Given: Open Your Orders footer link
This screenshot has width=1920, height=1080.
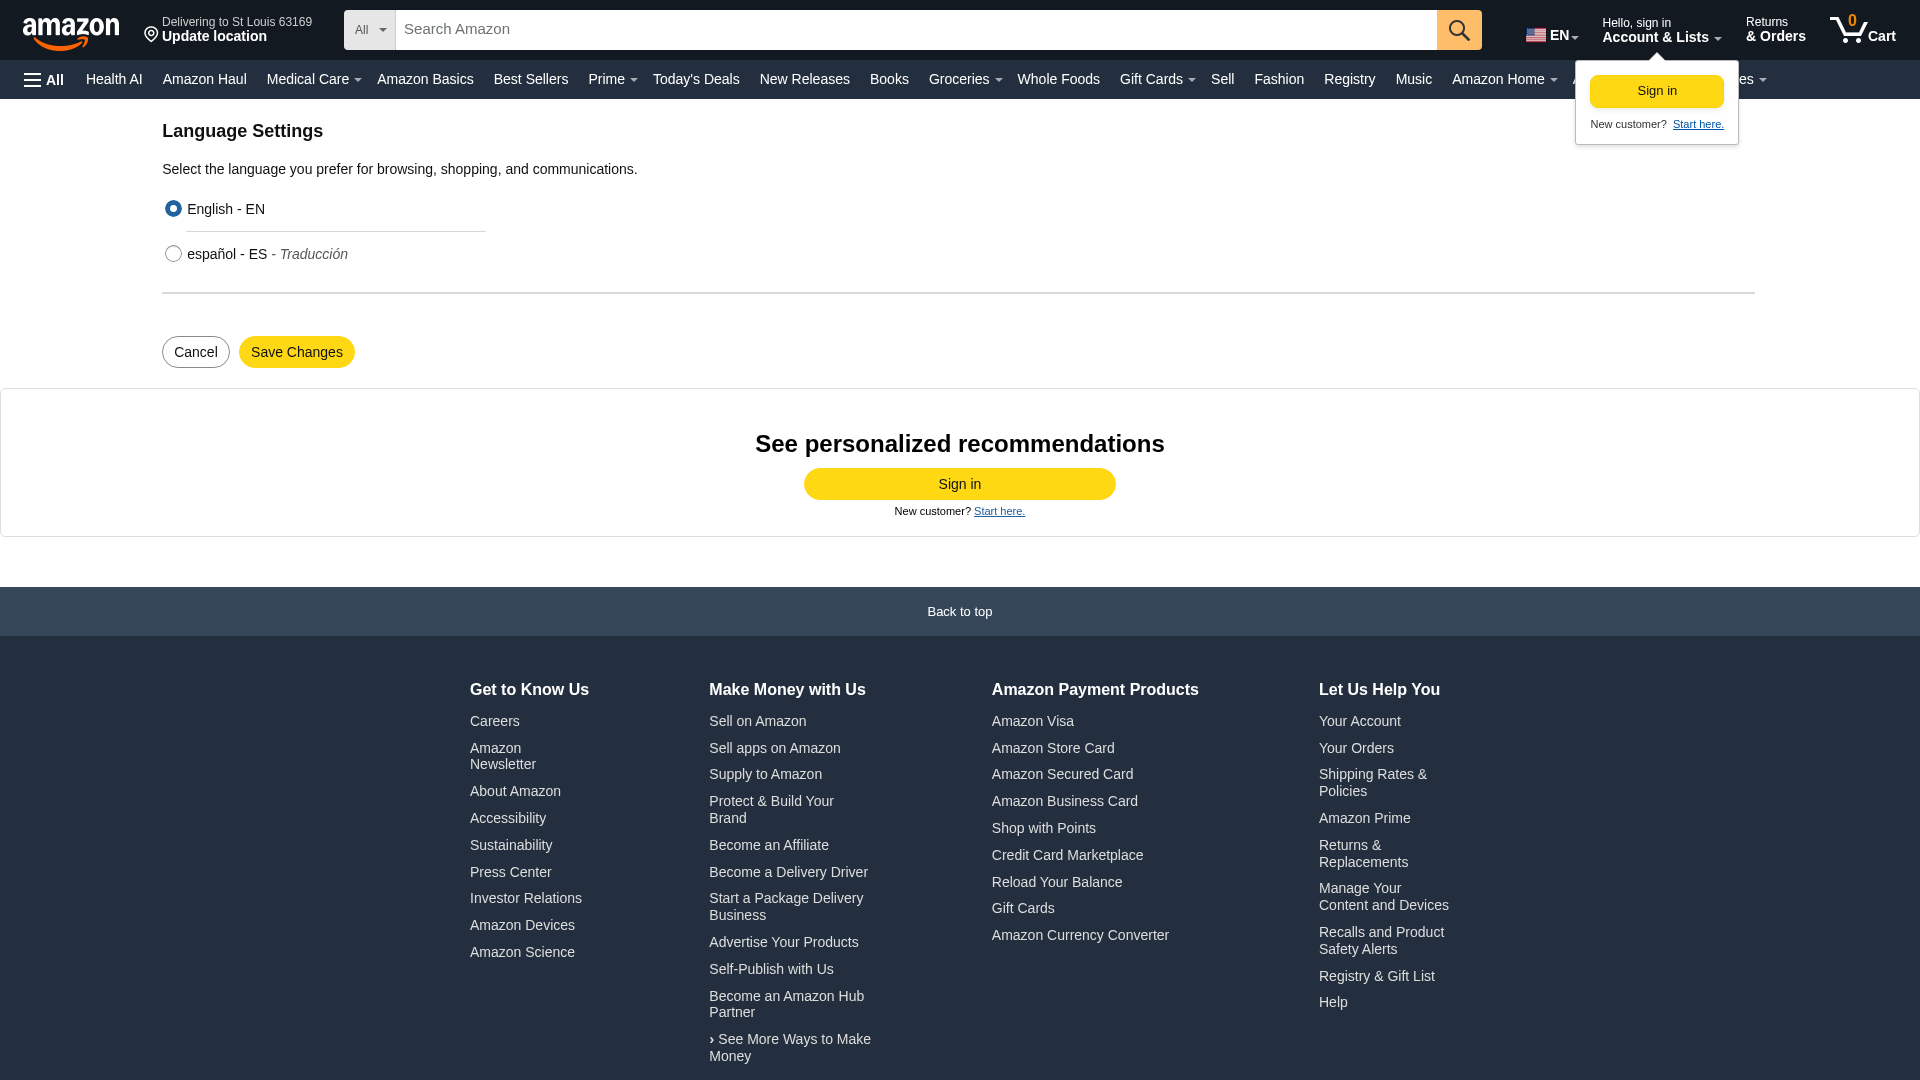Looking at the screenshot, I should coord(1356,748).
